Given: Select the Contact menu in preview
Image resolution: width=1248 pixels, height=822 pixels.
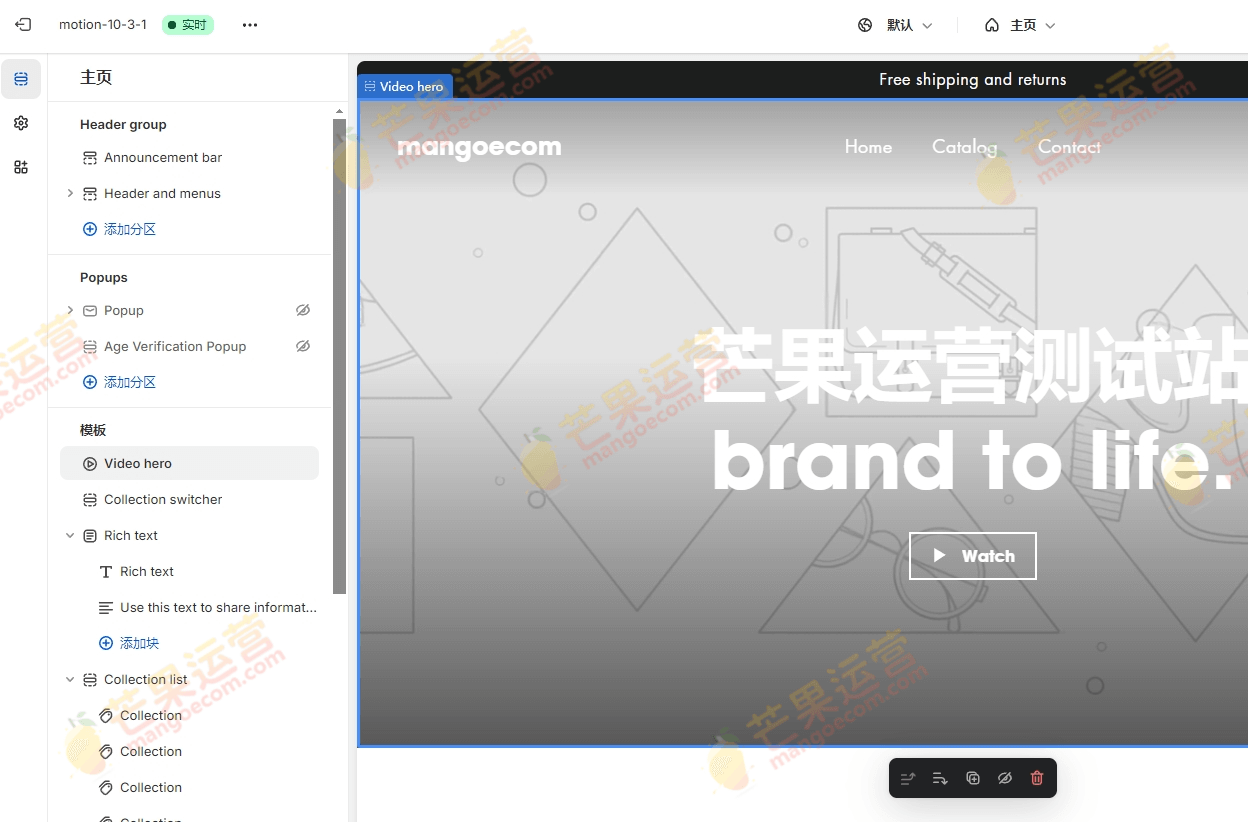Looking at the screenshot, I should coord(1069,147).
